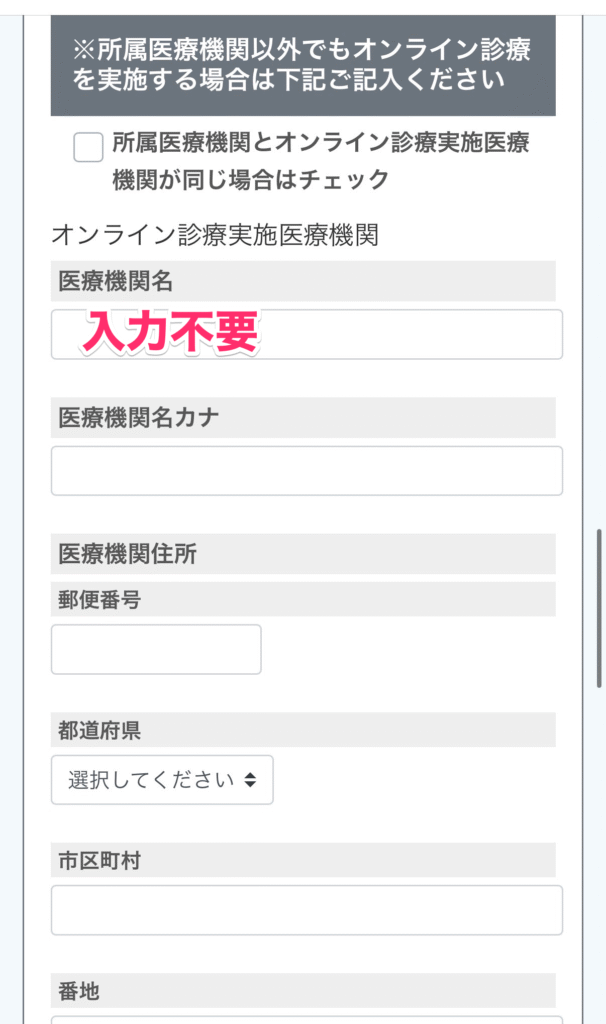Select the 市区町村 label
Viewport: 606px width, 1024px height.
[x=99, y=860]
